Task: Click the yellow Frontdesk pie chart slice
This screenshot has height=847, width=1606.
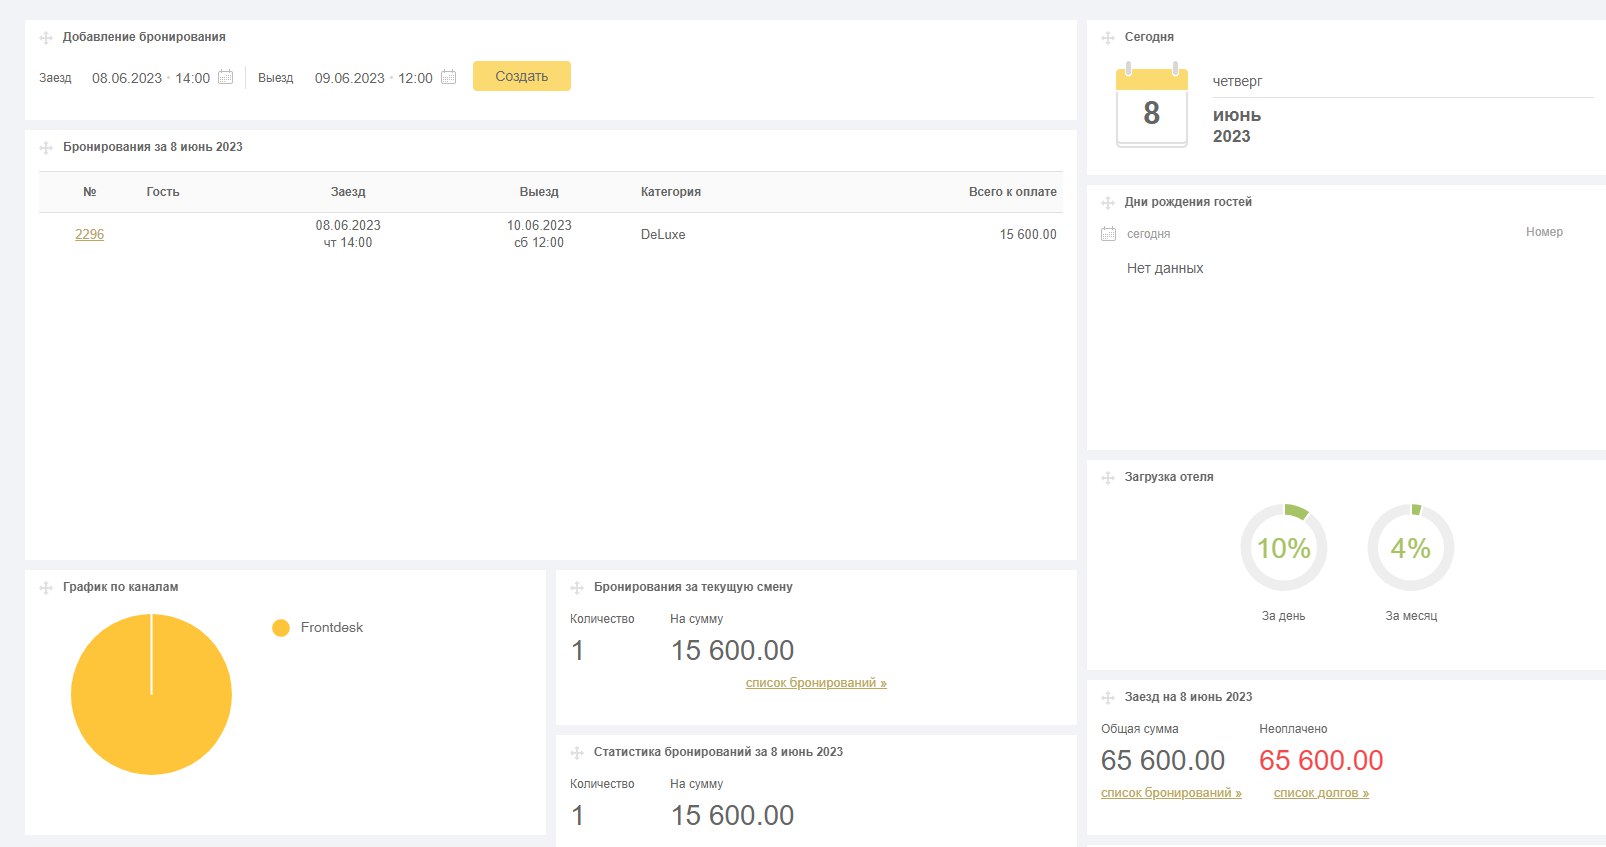Action: 151,694
